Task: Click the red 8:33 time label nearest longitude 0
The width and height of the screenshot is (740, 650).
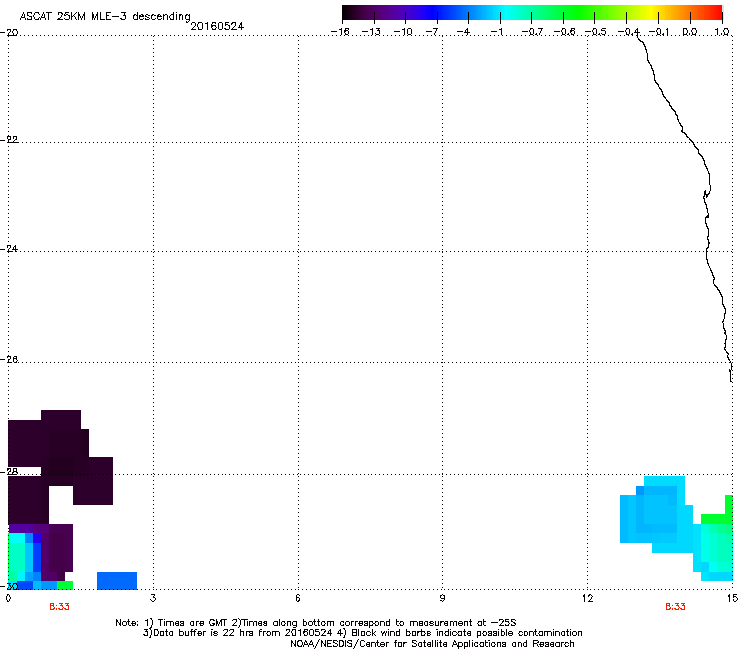Action: (59, 607)
